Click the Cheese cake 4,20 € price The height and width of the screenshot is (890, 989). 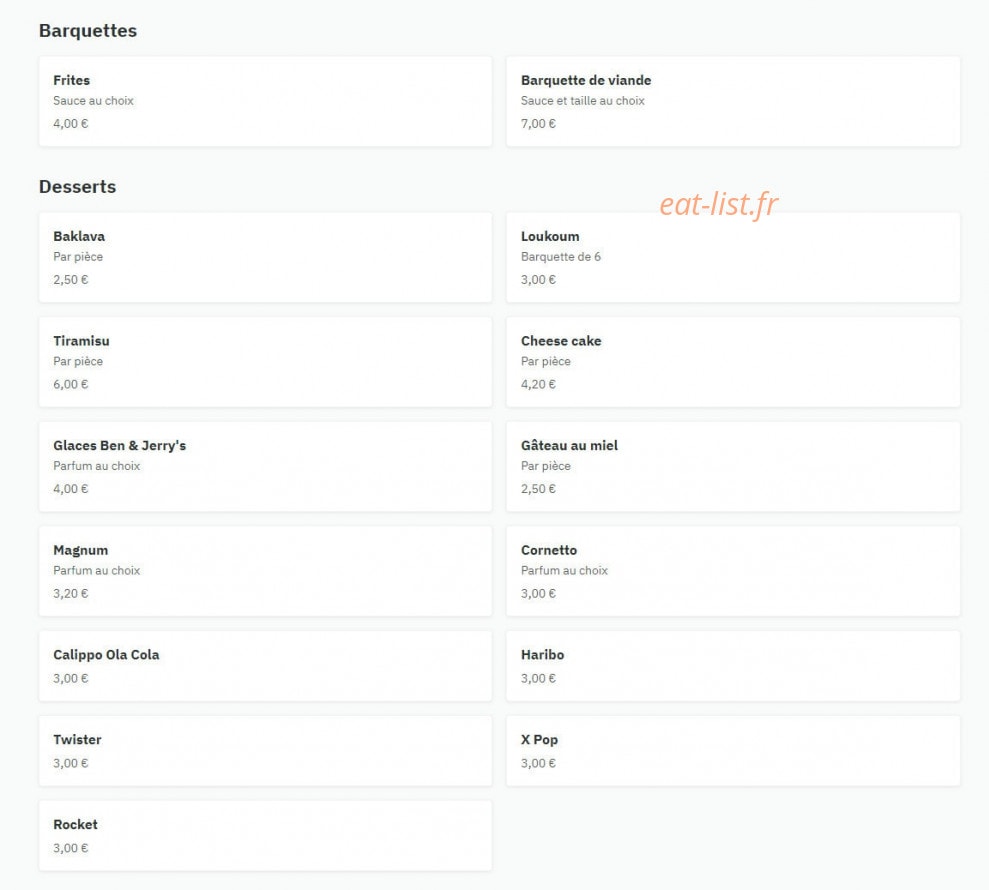click(538, 384)
